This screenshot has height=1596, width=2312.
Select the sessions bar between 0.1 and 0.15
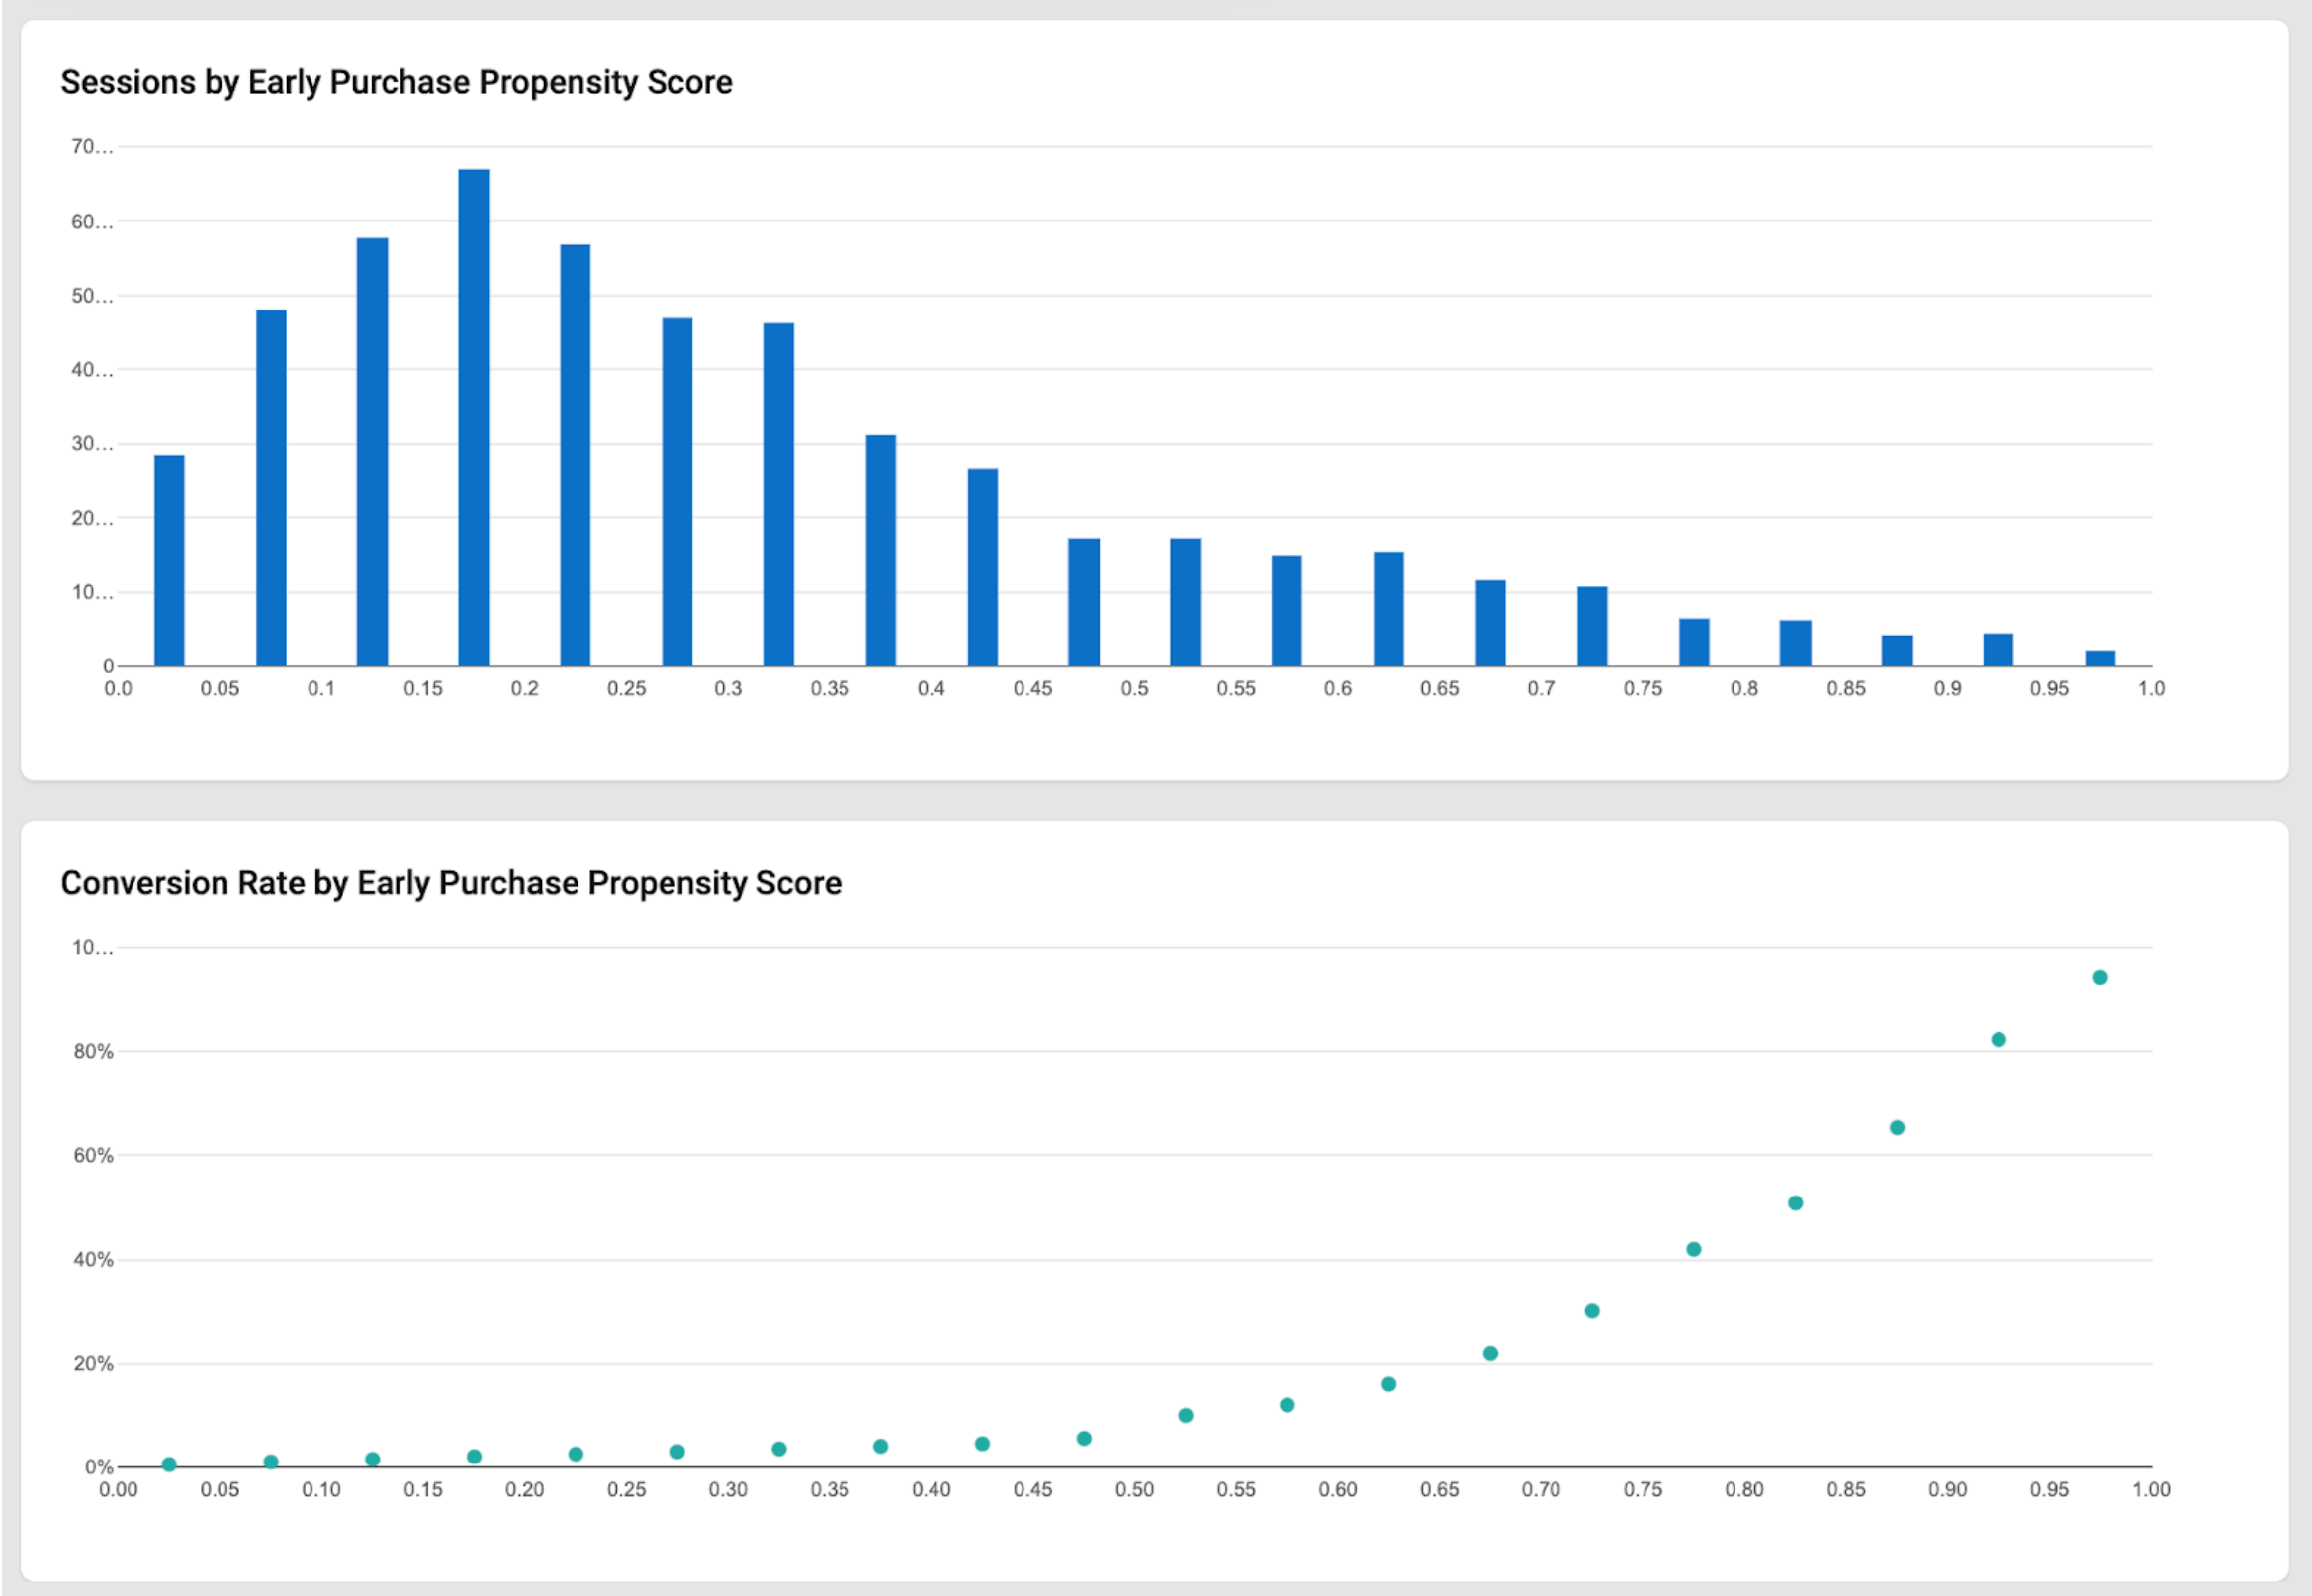(x=372, y=452)
